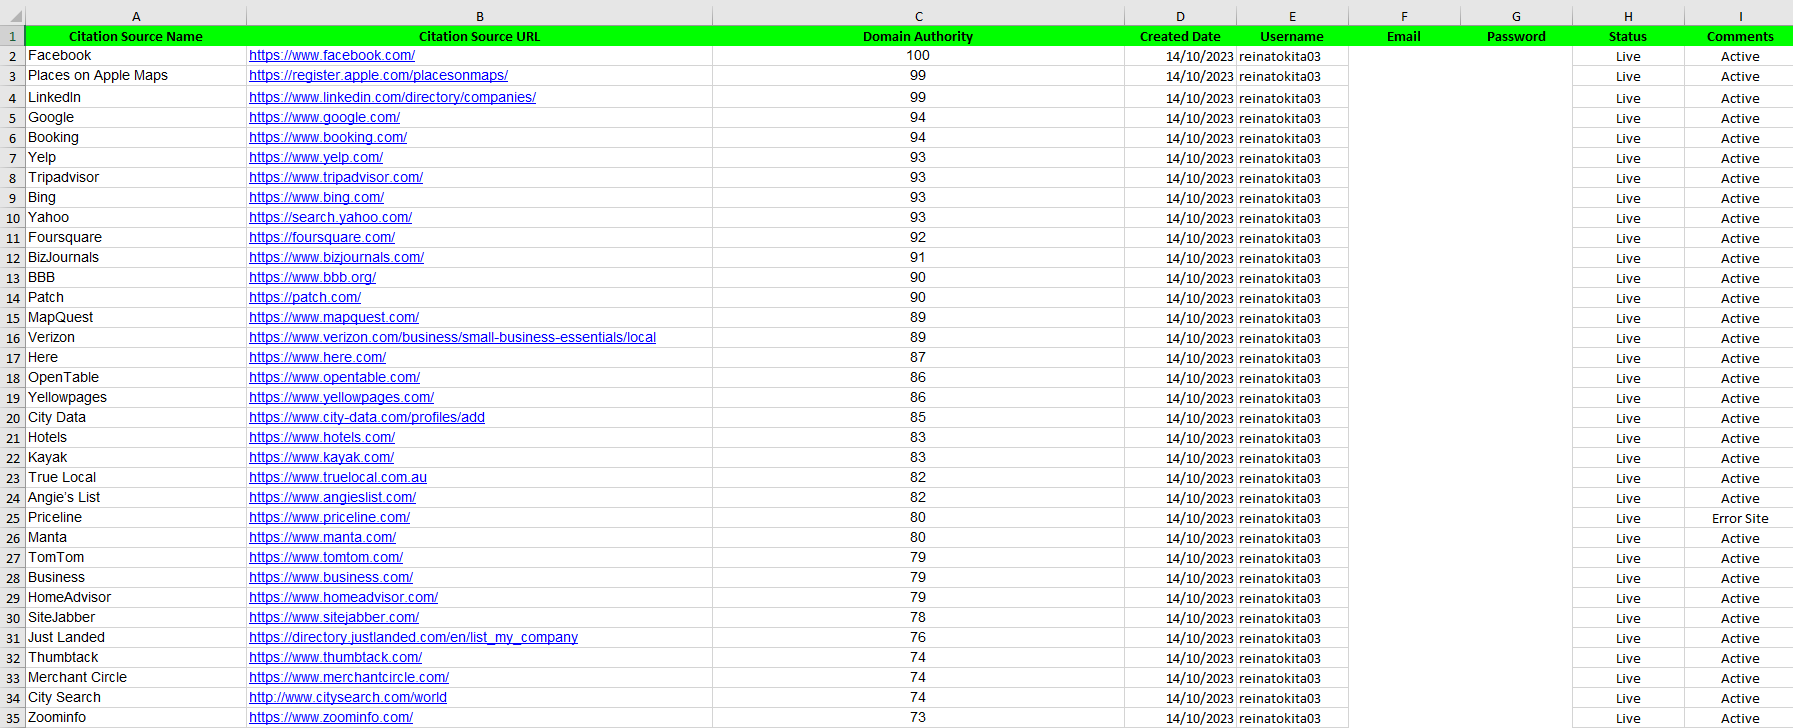Open the www.google.com hyperlink

tap(324, 118)
